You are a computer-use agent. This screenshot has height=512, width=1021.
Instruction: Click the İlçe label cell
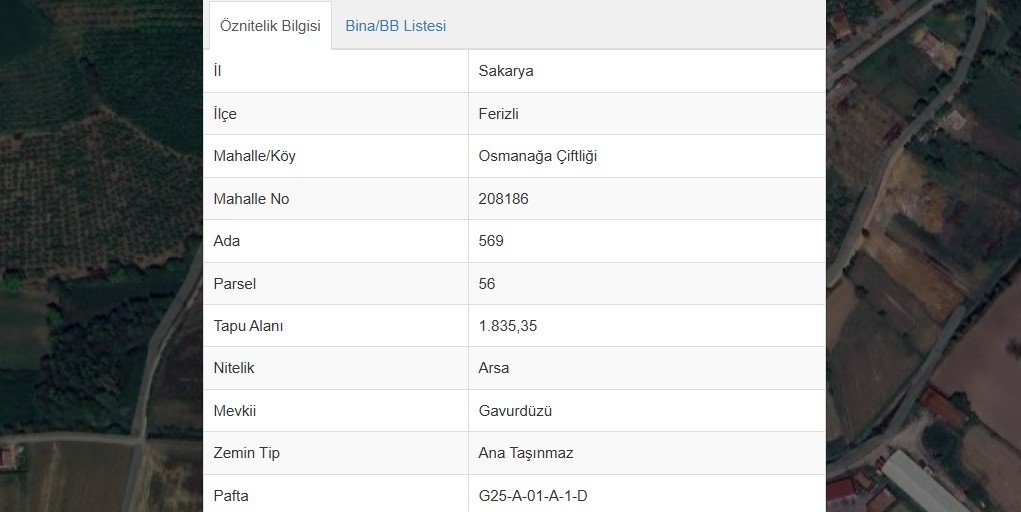point(336,114)
